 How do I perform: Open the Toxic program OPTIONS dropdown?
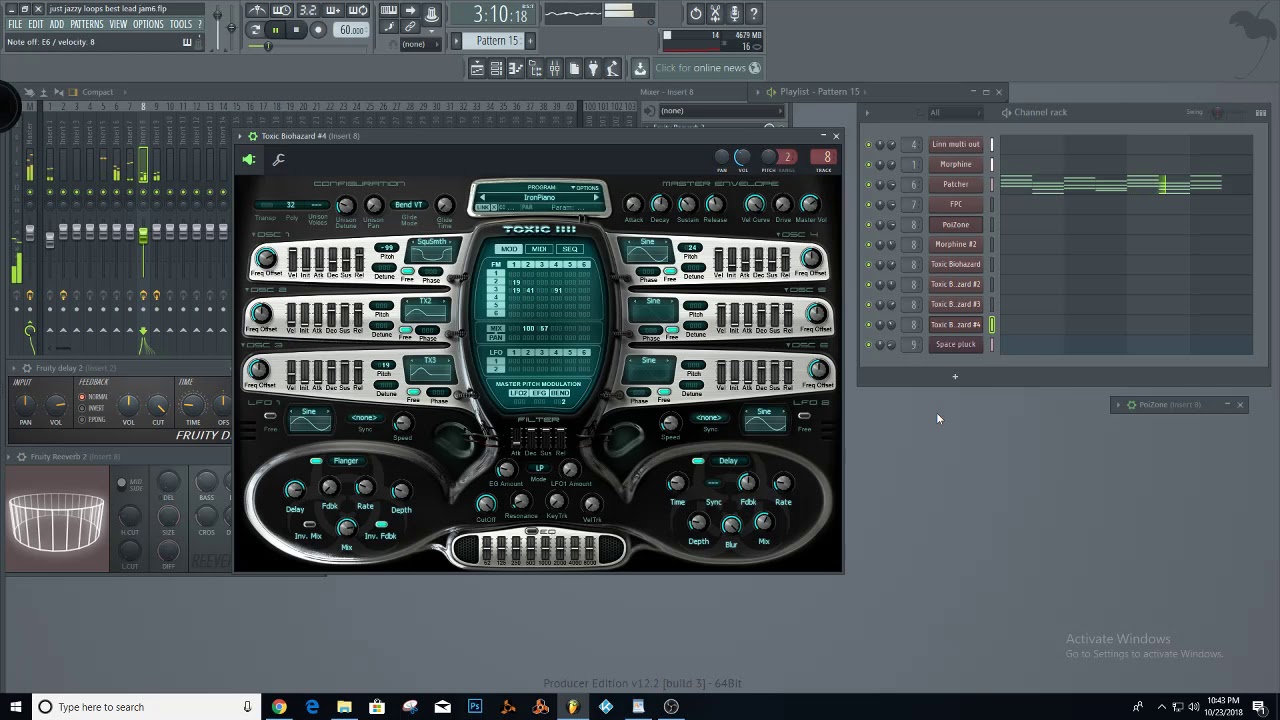pyautogui.click(x=584, y=187)
